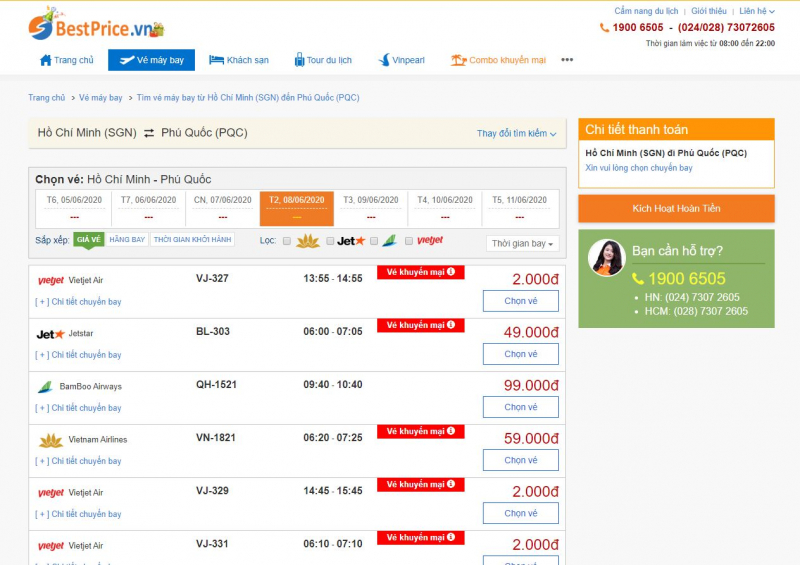
Task: Sort by GIÁ VÉ
Action: tap(89, 239)
